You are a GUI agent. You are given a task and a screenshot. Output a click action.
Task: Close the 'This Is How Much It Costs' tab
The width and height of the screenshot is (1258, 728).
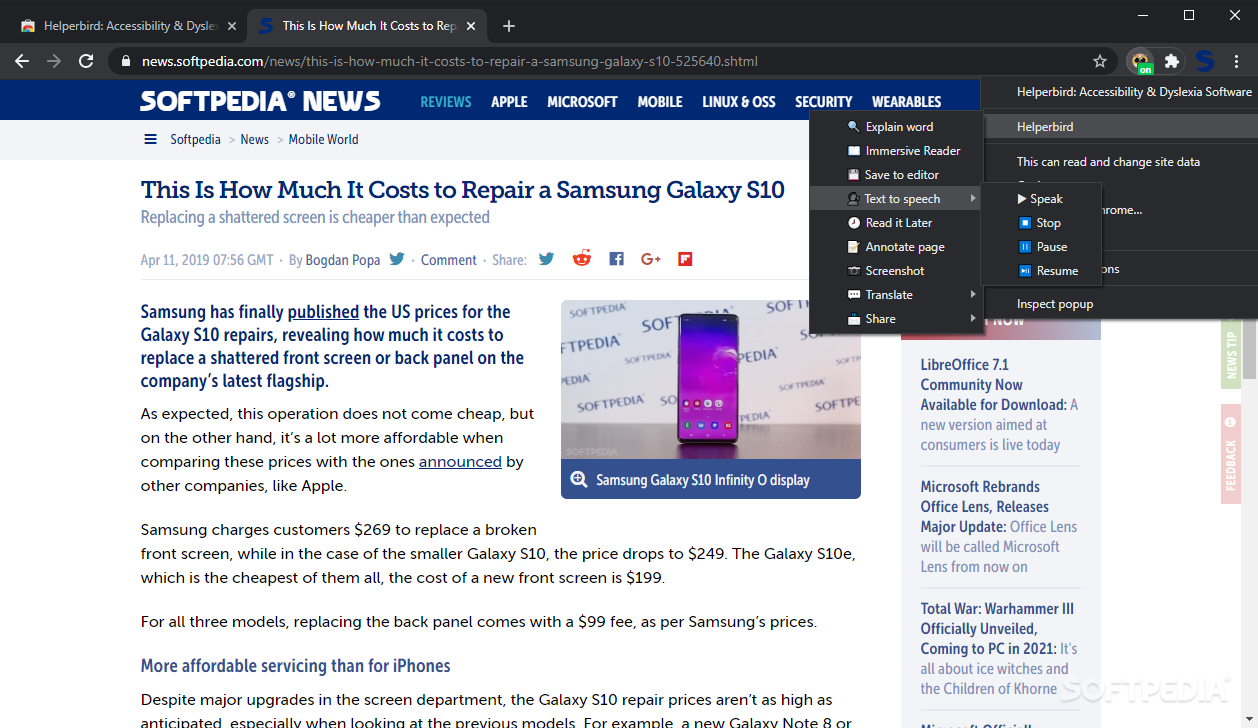tap(472, 26)
